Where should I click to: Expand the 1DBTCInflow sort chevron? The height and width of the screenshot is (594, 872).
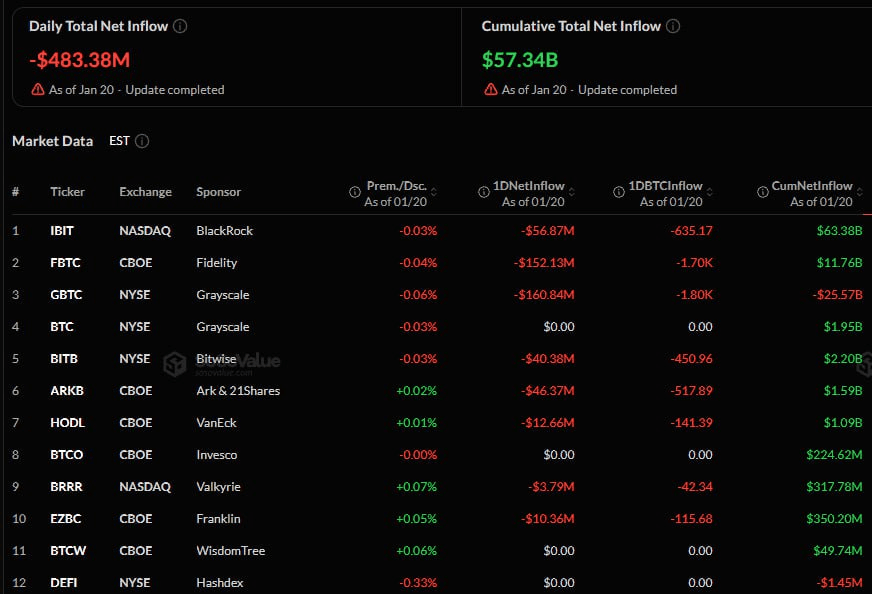(708, 190)
